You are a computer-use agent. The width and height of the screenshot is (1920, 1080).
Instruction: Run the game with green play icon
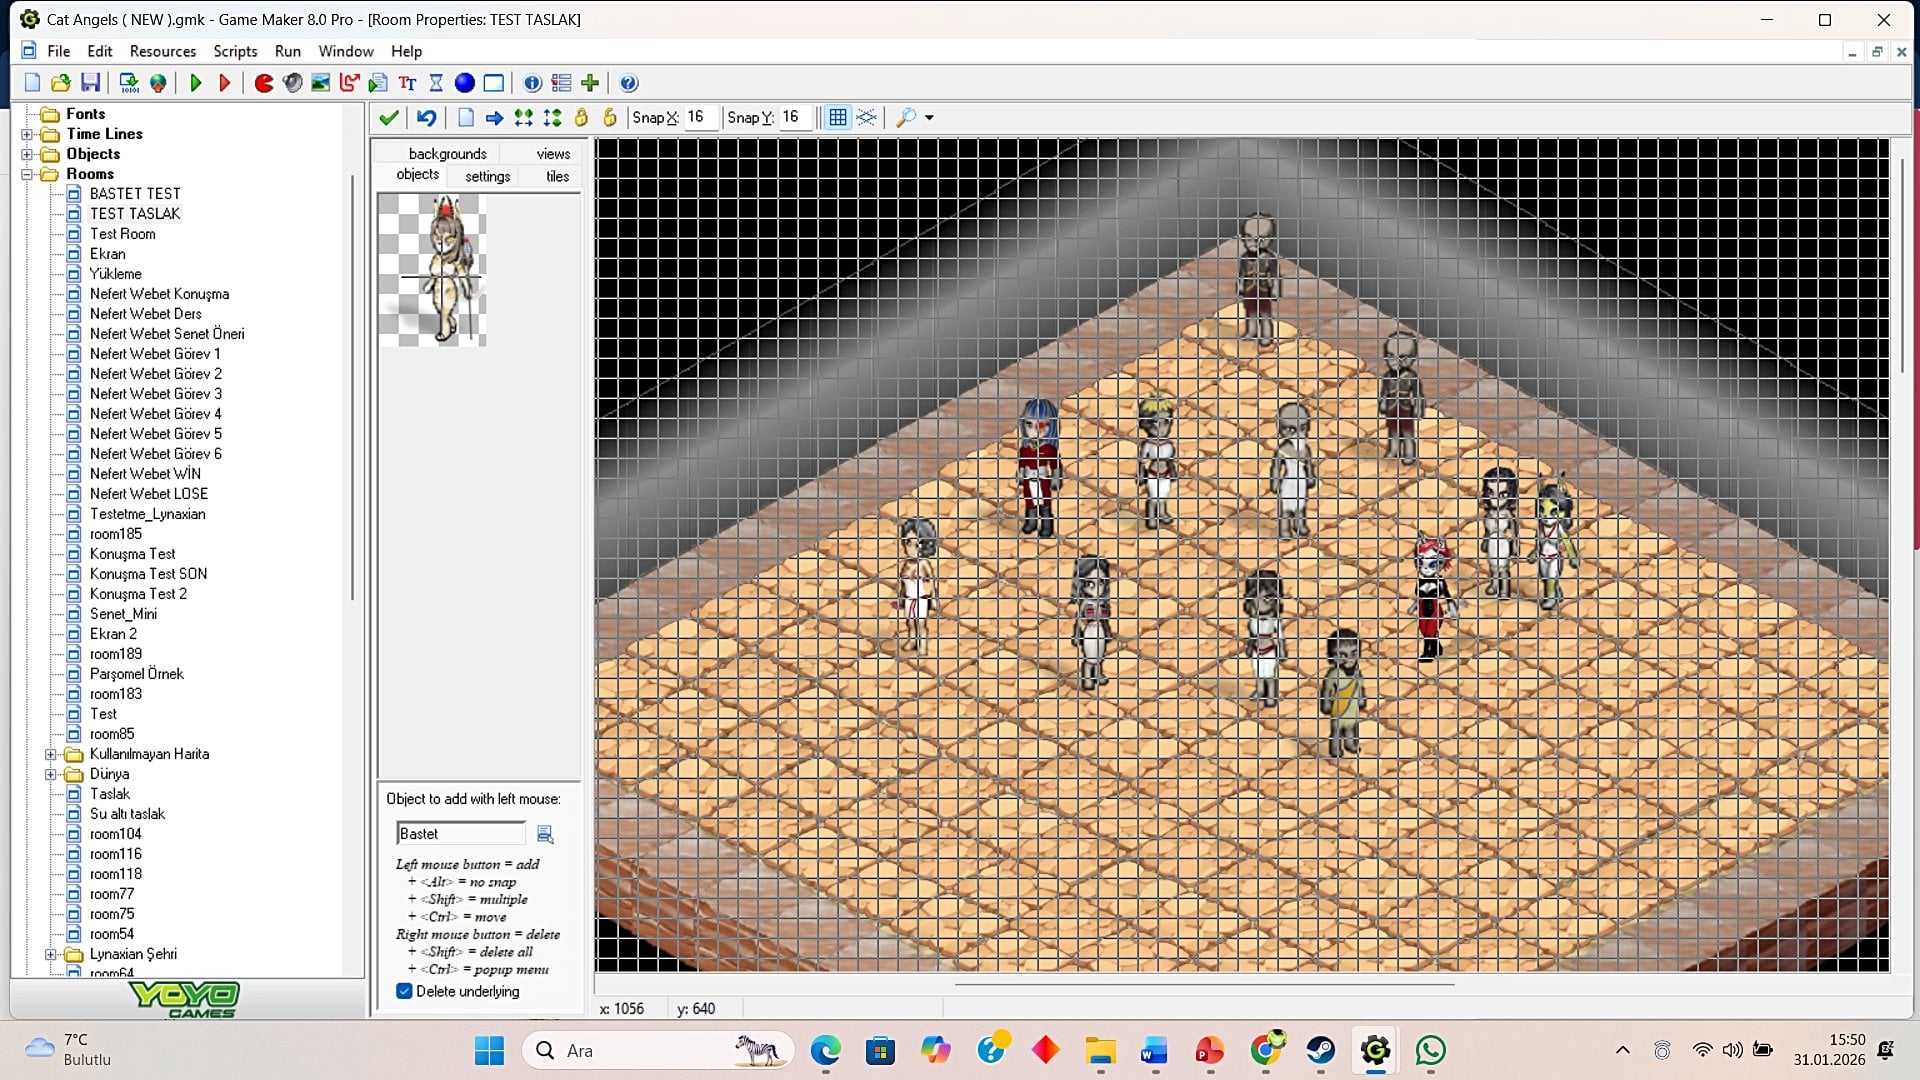196,83
